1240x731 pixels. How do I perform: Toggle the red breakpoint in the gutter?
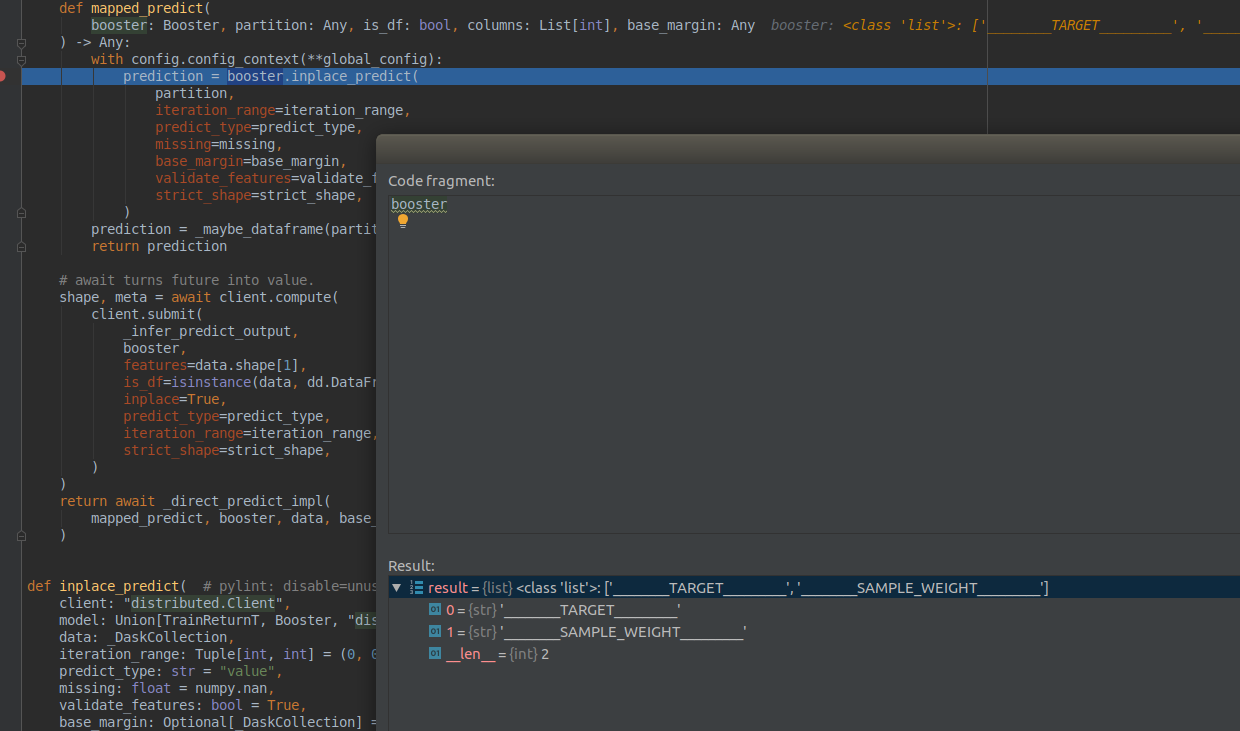pos(4,75)
